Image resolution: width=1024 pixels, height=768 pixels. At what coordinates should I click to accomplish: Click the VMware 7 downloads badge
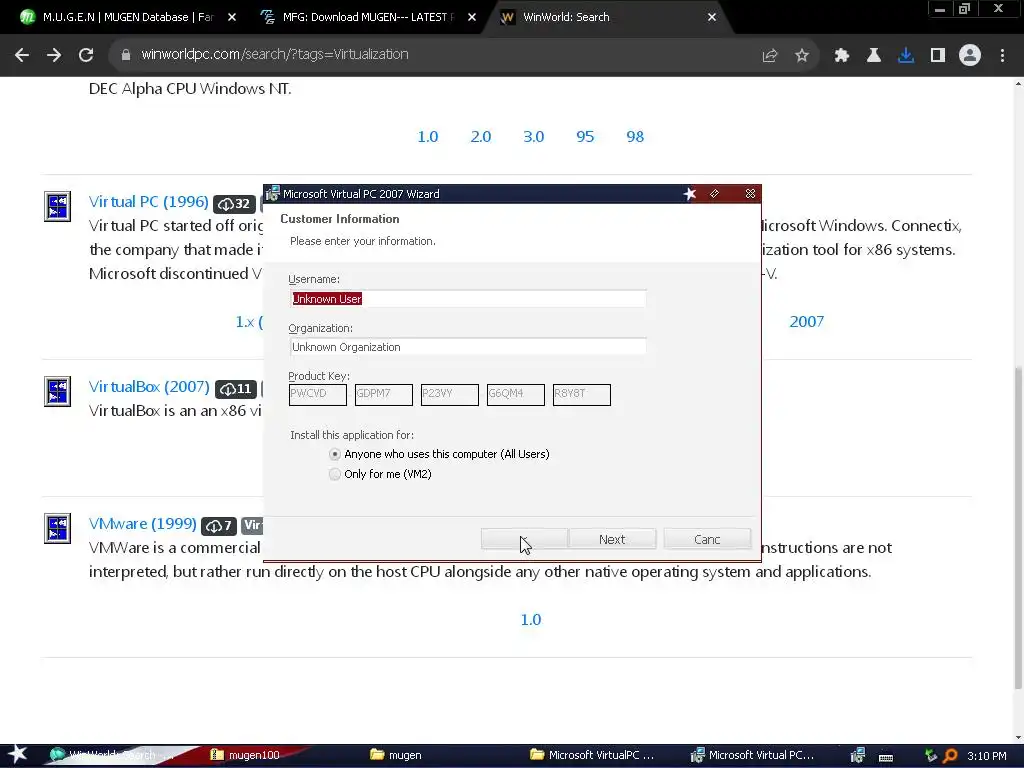coord(219,526)
